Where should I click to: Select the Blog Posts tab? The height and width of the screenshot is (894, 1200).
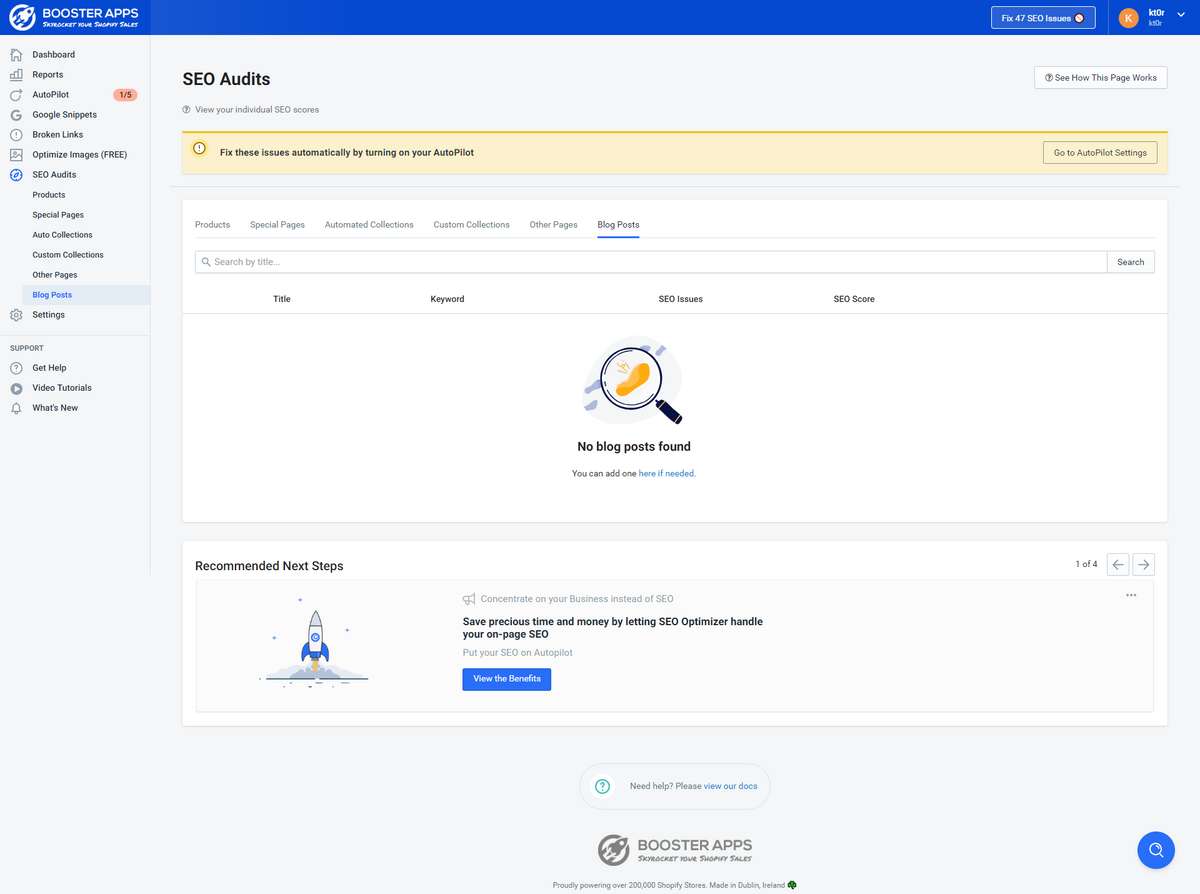pyautogui.click(x=618, y=225)
